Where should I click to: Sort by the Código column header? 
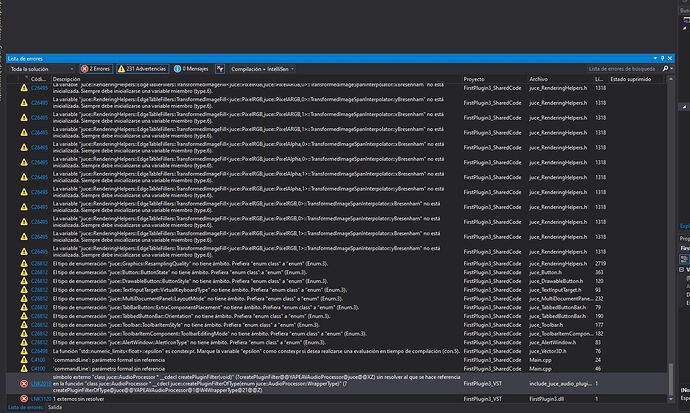tap(40, 79)
